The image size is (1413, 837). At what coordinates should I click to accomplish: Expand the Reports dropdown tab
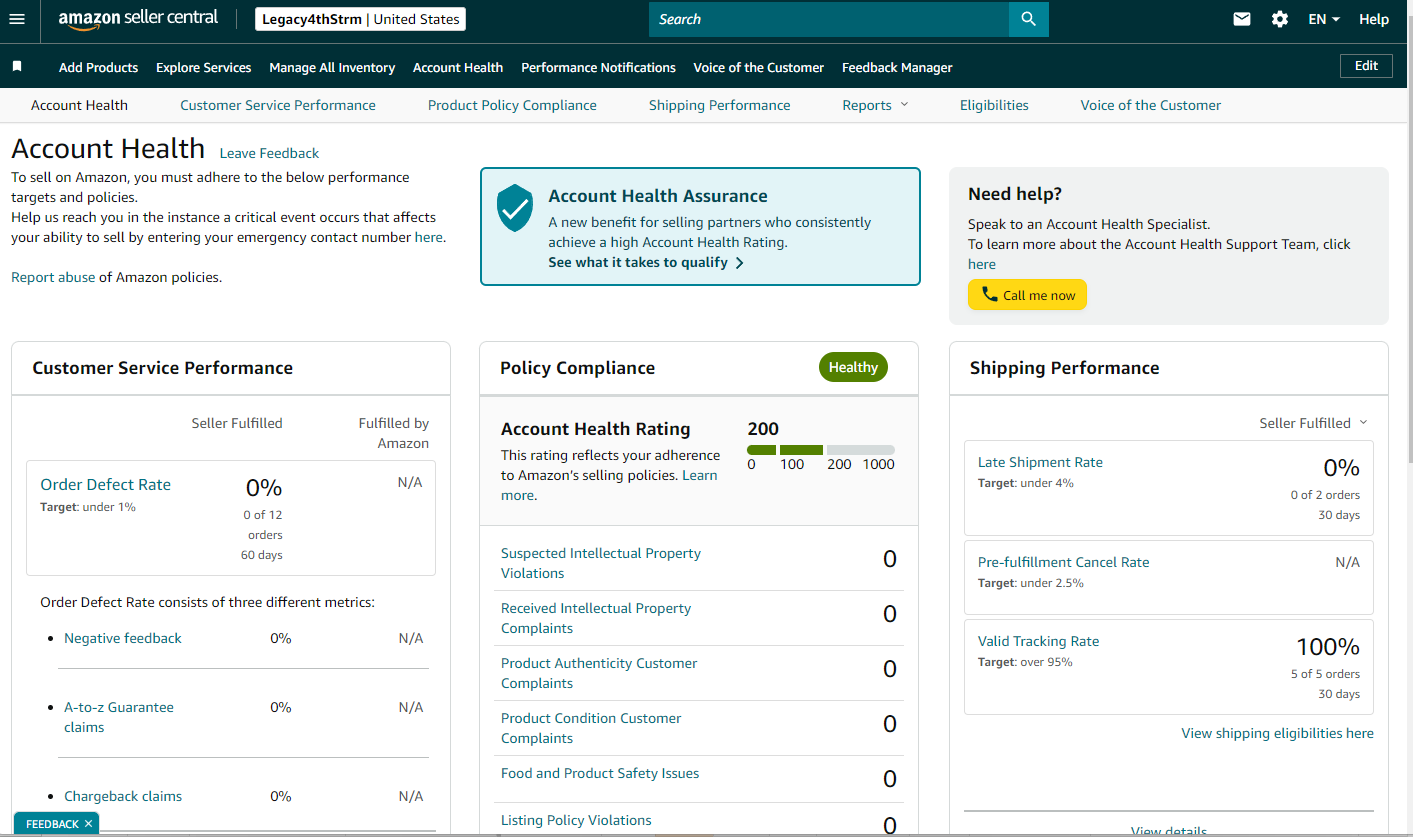click(x=875, y=105)
